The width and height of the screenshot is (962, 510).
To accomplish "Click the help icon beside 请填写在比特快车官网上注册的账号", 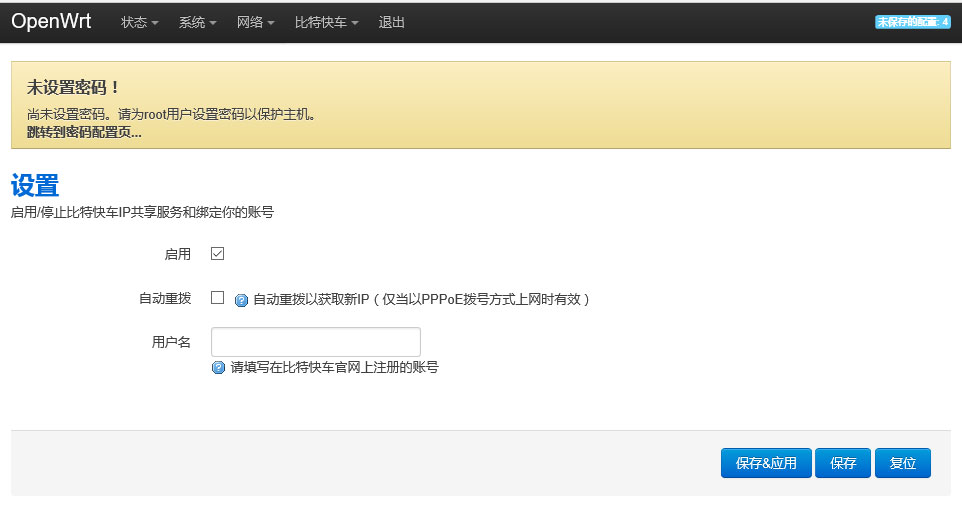I will pos(218,368).
